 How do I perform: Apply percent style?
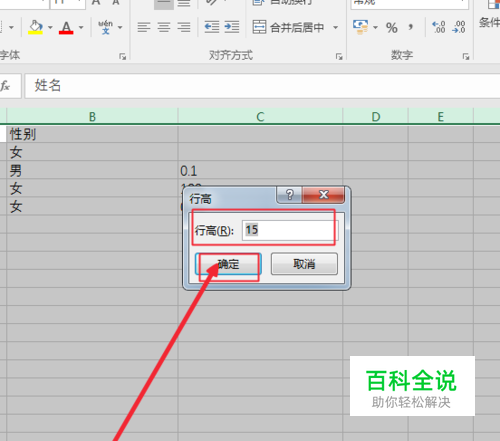[x=392, y=28]
